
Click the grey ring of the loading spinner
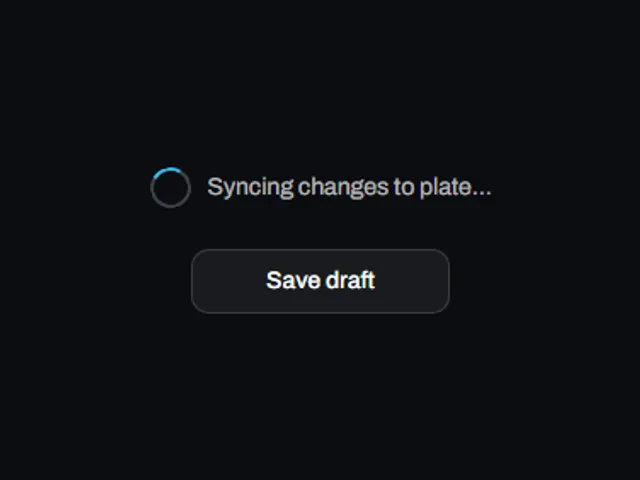[x=171, y=206]
